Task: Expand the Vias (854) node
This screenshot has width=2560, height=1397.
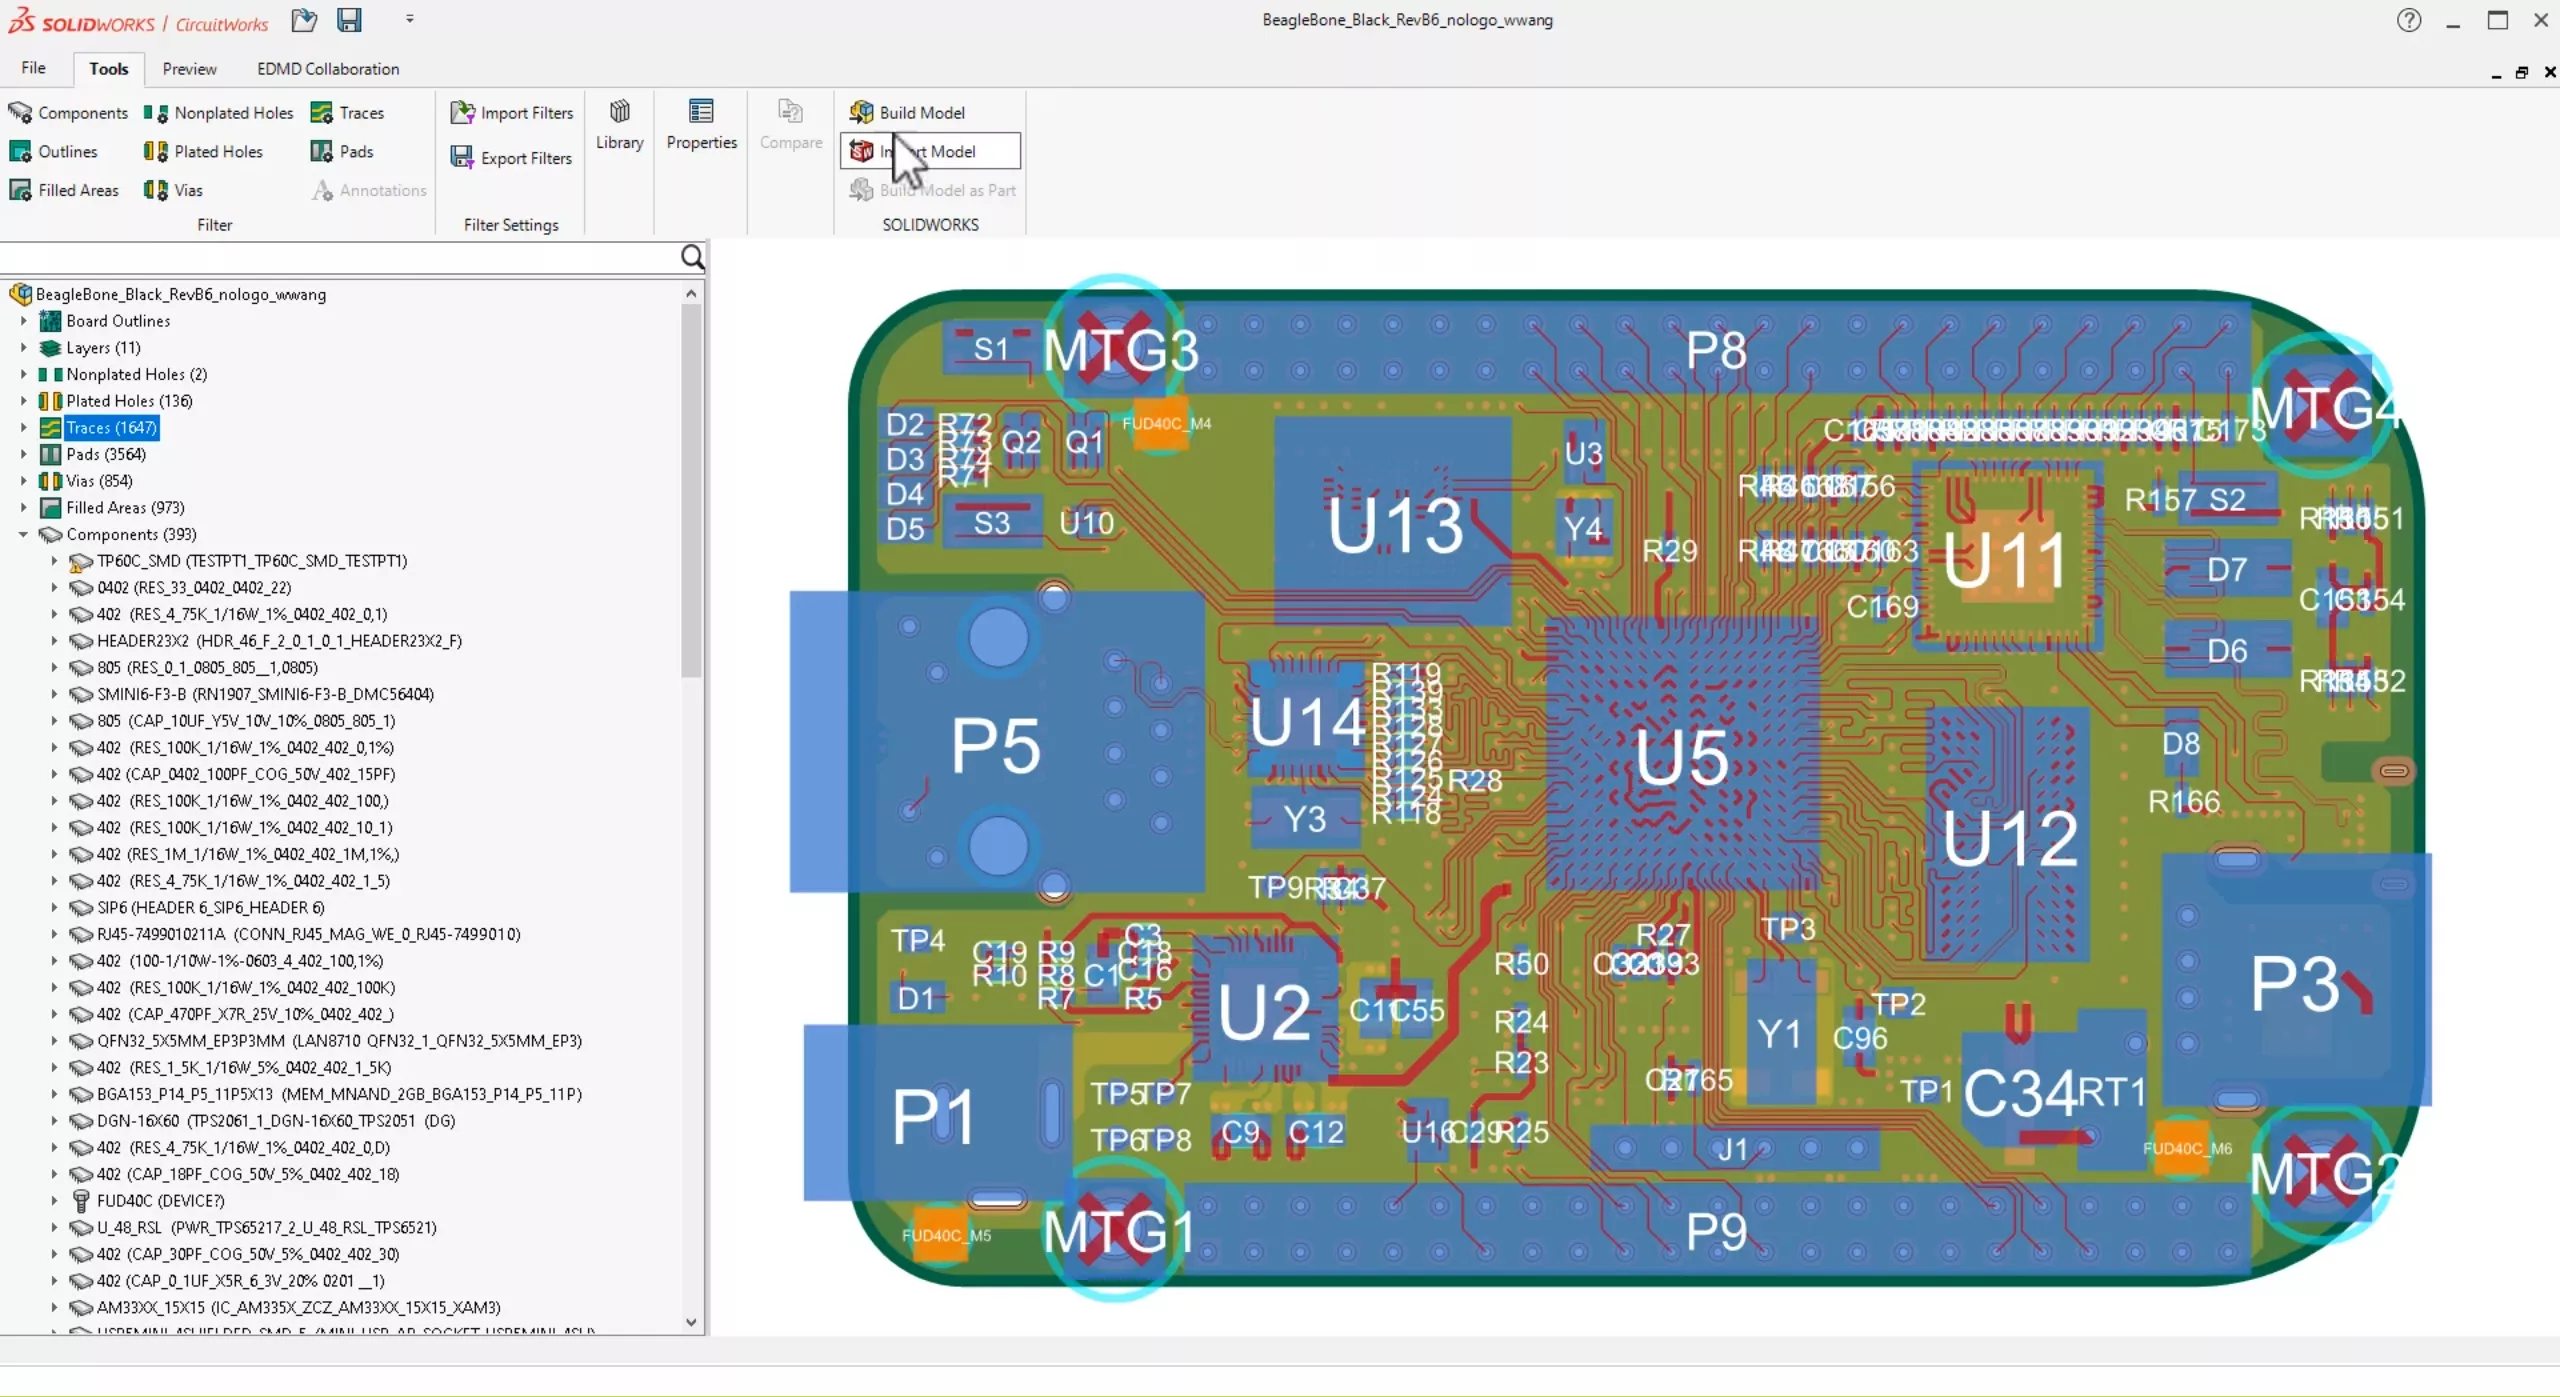Action: (23, 481)
